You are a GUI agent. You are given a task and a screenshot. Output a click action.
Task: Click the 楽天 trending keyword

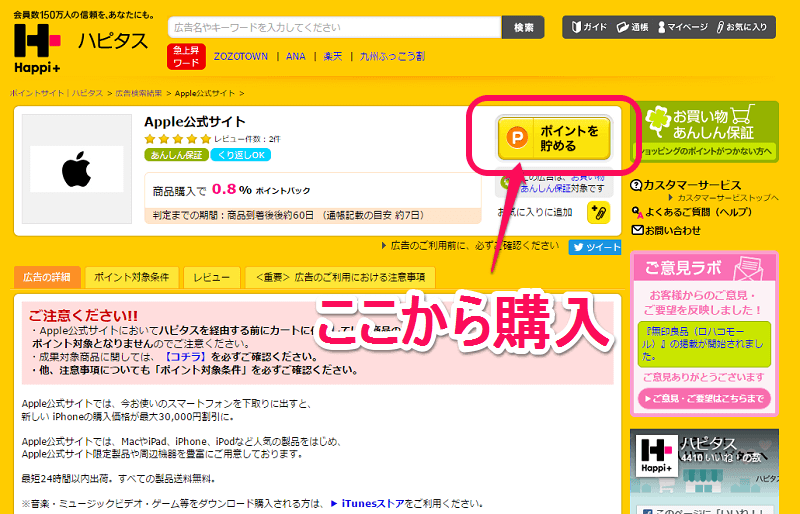(333, 56)
